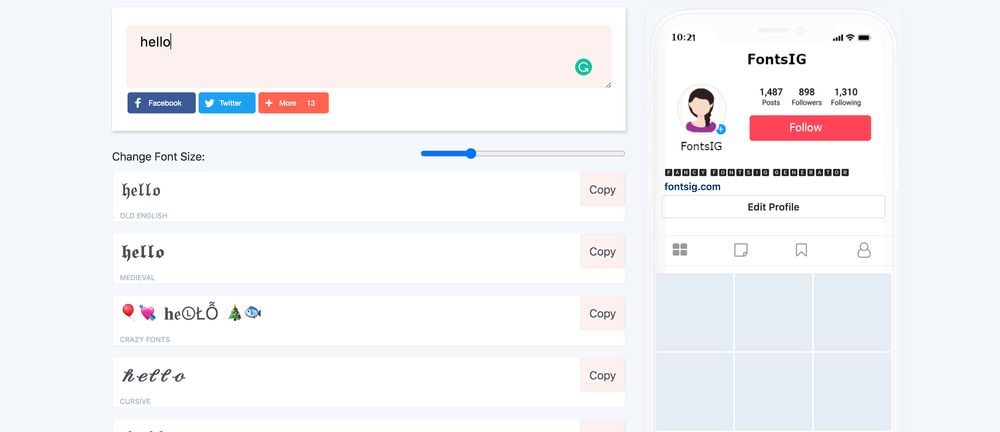1000x432 pixels.
Task: Click the OLD ENGLISH font label
Action: coord(143,216)
